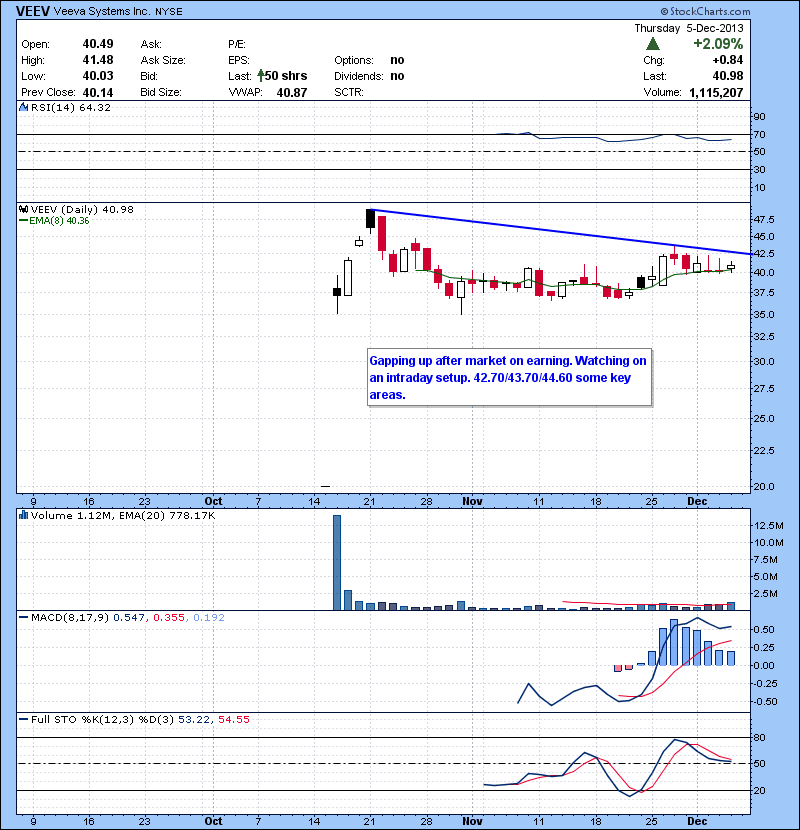Viewport: 800px width, 830px height.
Task: Click the Low value 40.03
Action: 98,76
